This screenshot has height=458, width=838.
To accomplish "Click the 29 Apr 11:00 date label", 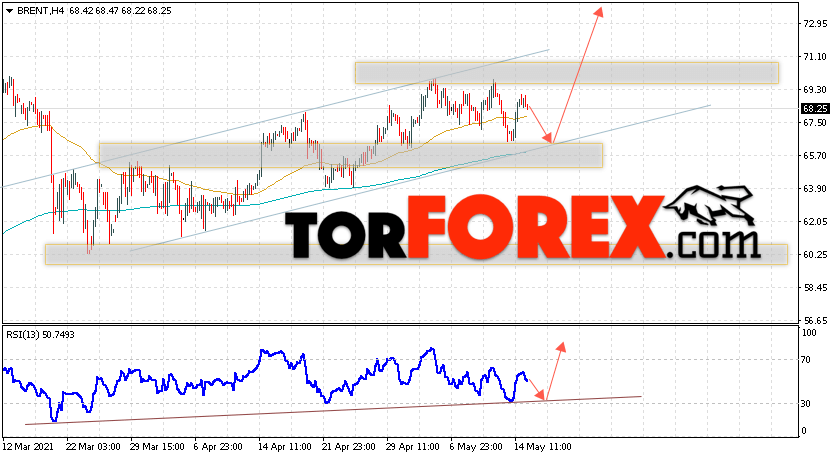I will click(413, 446).
